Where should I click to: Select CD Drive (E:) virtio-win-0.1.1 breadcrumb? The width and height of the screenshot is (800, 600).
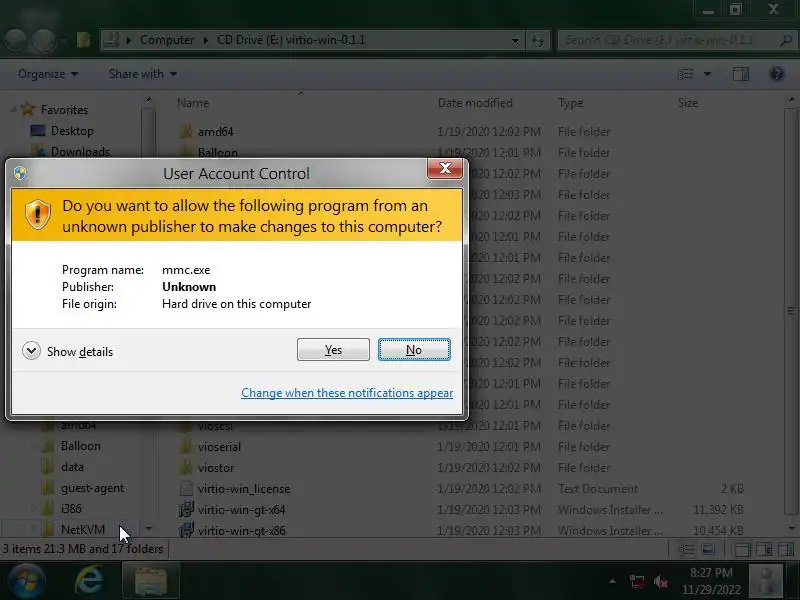(291, 40)
